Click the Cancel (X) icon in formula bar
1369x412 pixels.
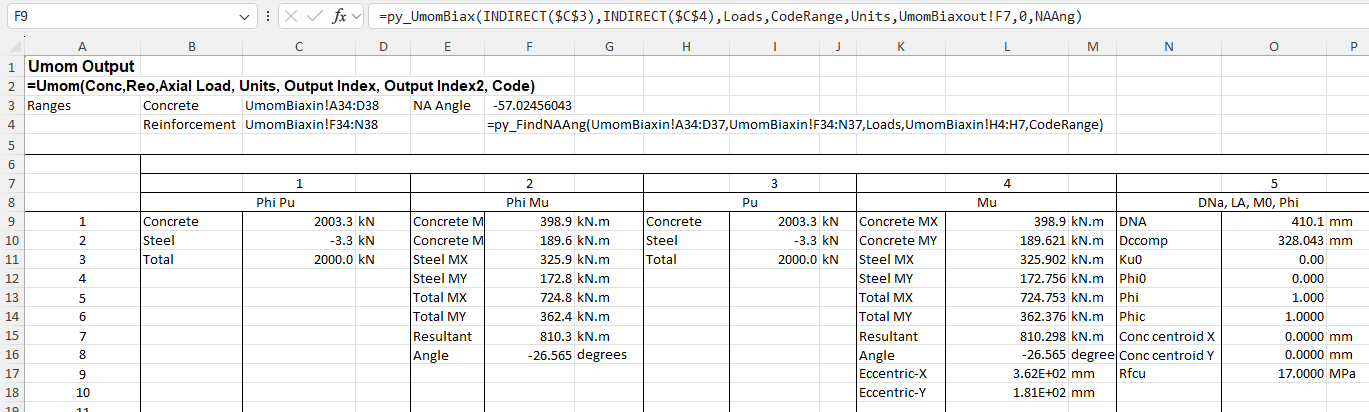tap(291, 16)
